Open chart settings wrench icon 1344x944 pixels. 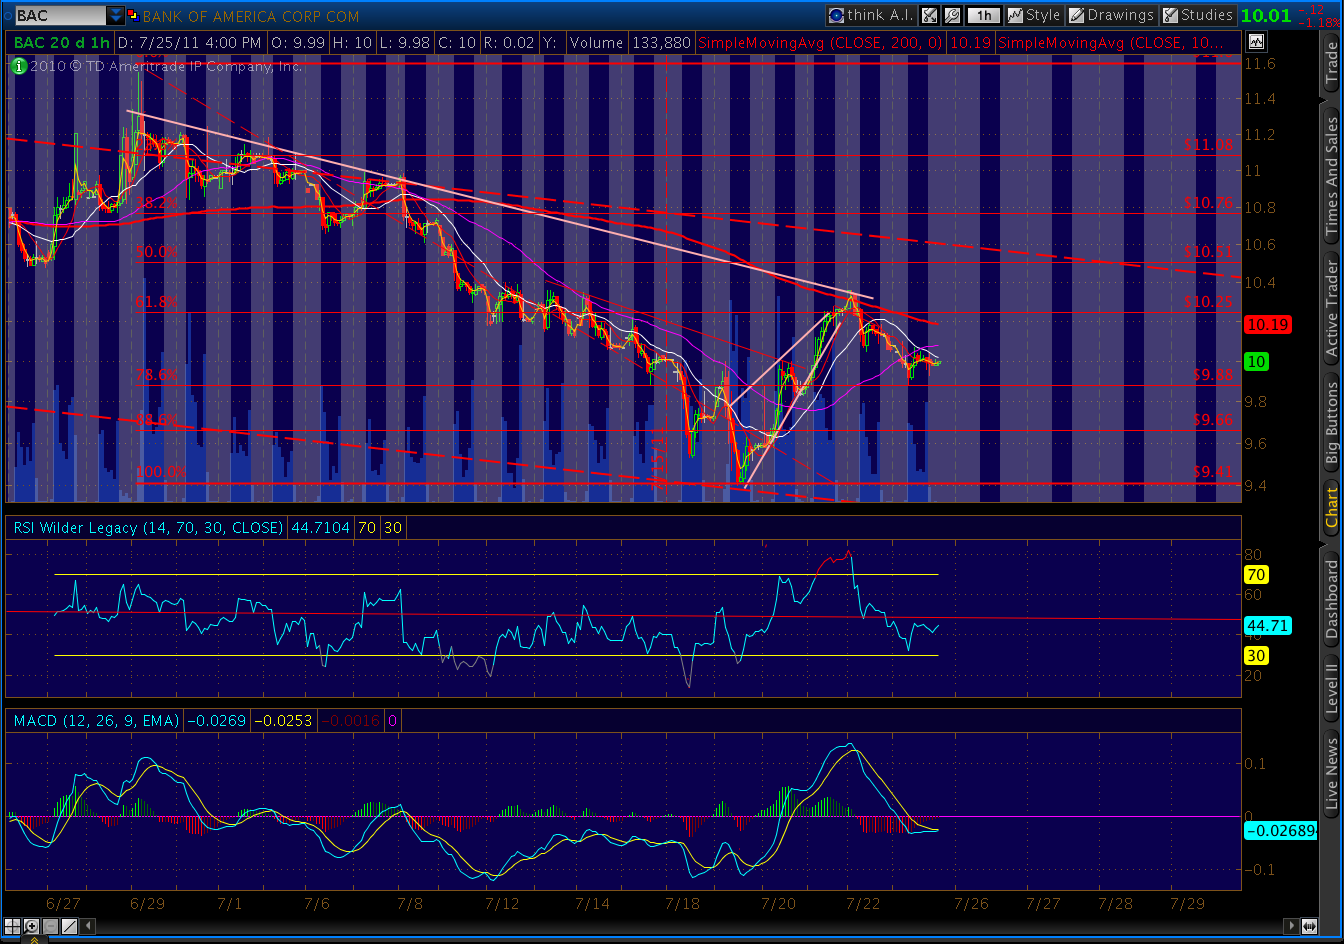point(952,15)
